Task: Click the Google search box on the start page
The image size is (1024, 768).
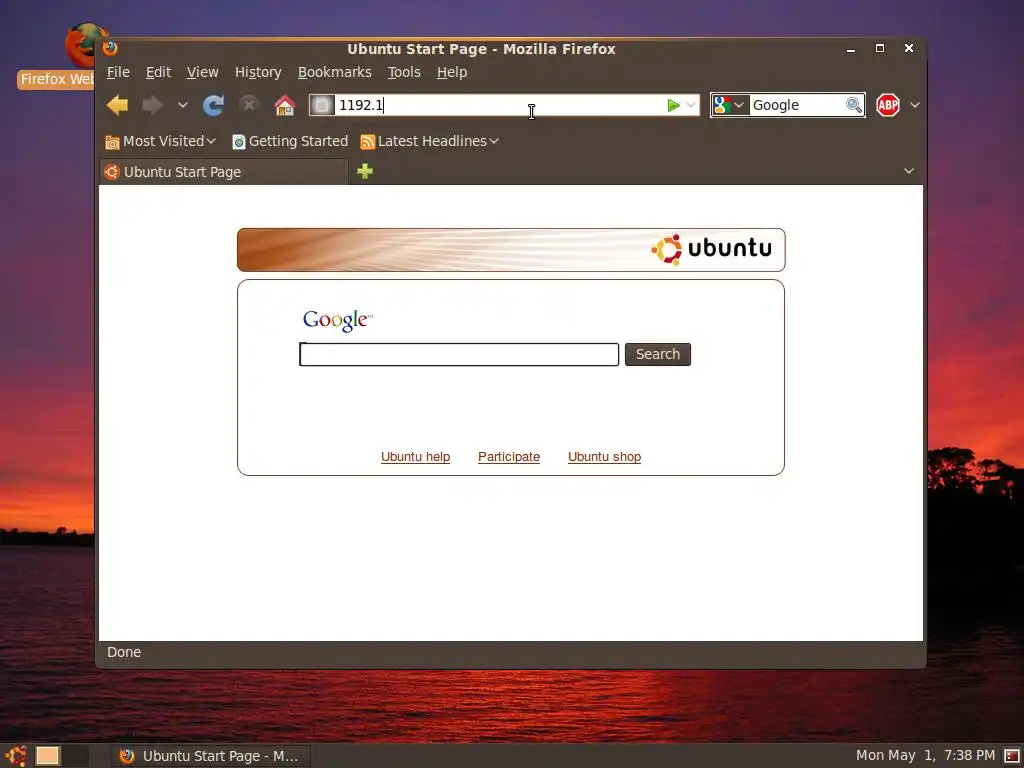Action: (x=459, y=355)
